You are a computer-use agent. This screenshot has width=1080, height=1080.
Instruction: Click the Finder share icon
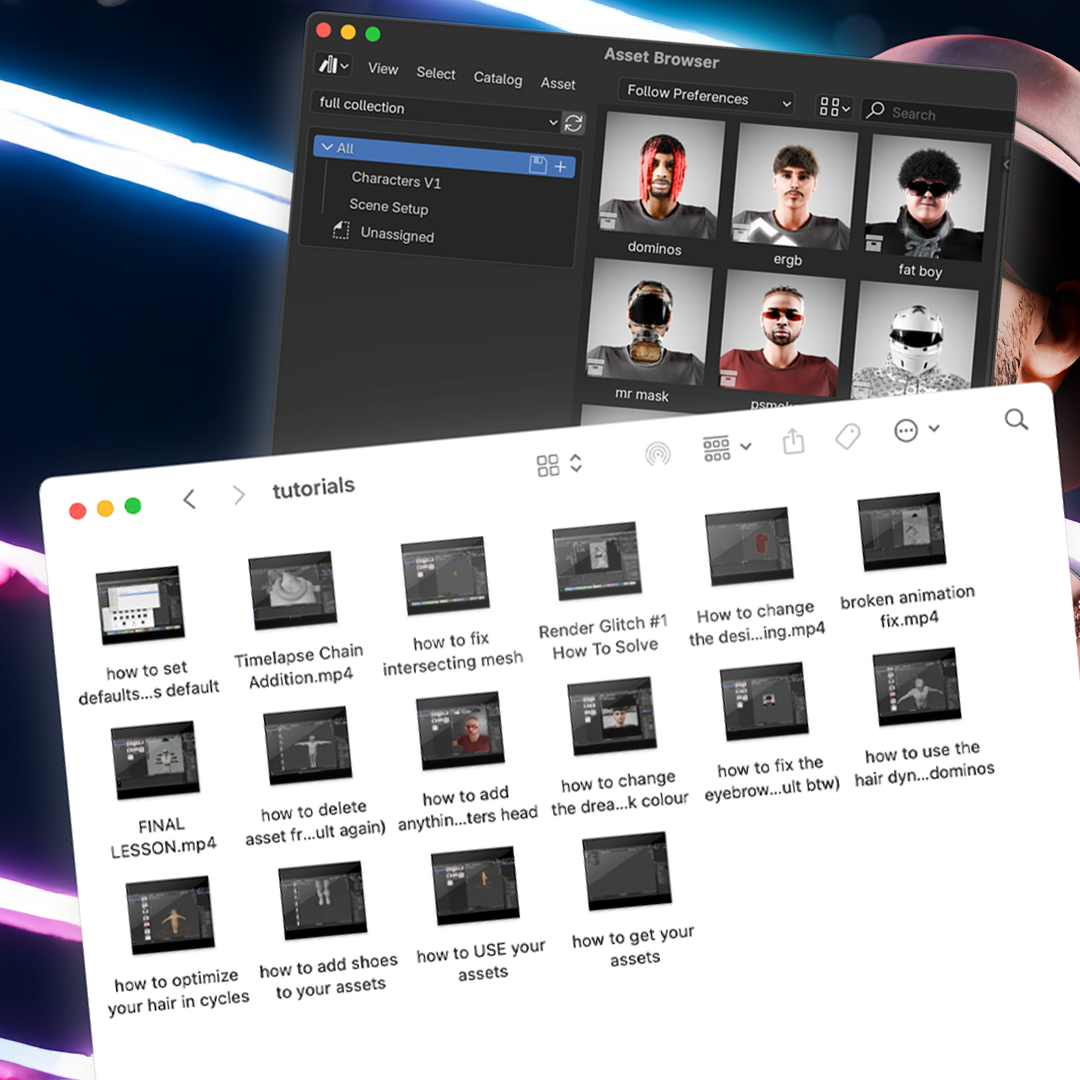pos(793,442)
